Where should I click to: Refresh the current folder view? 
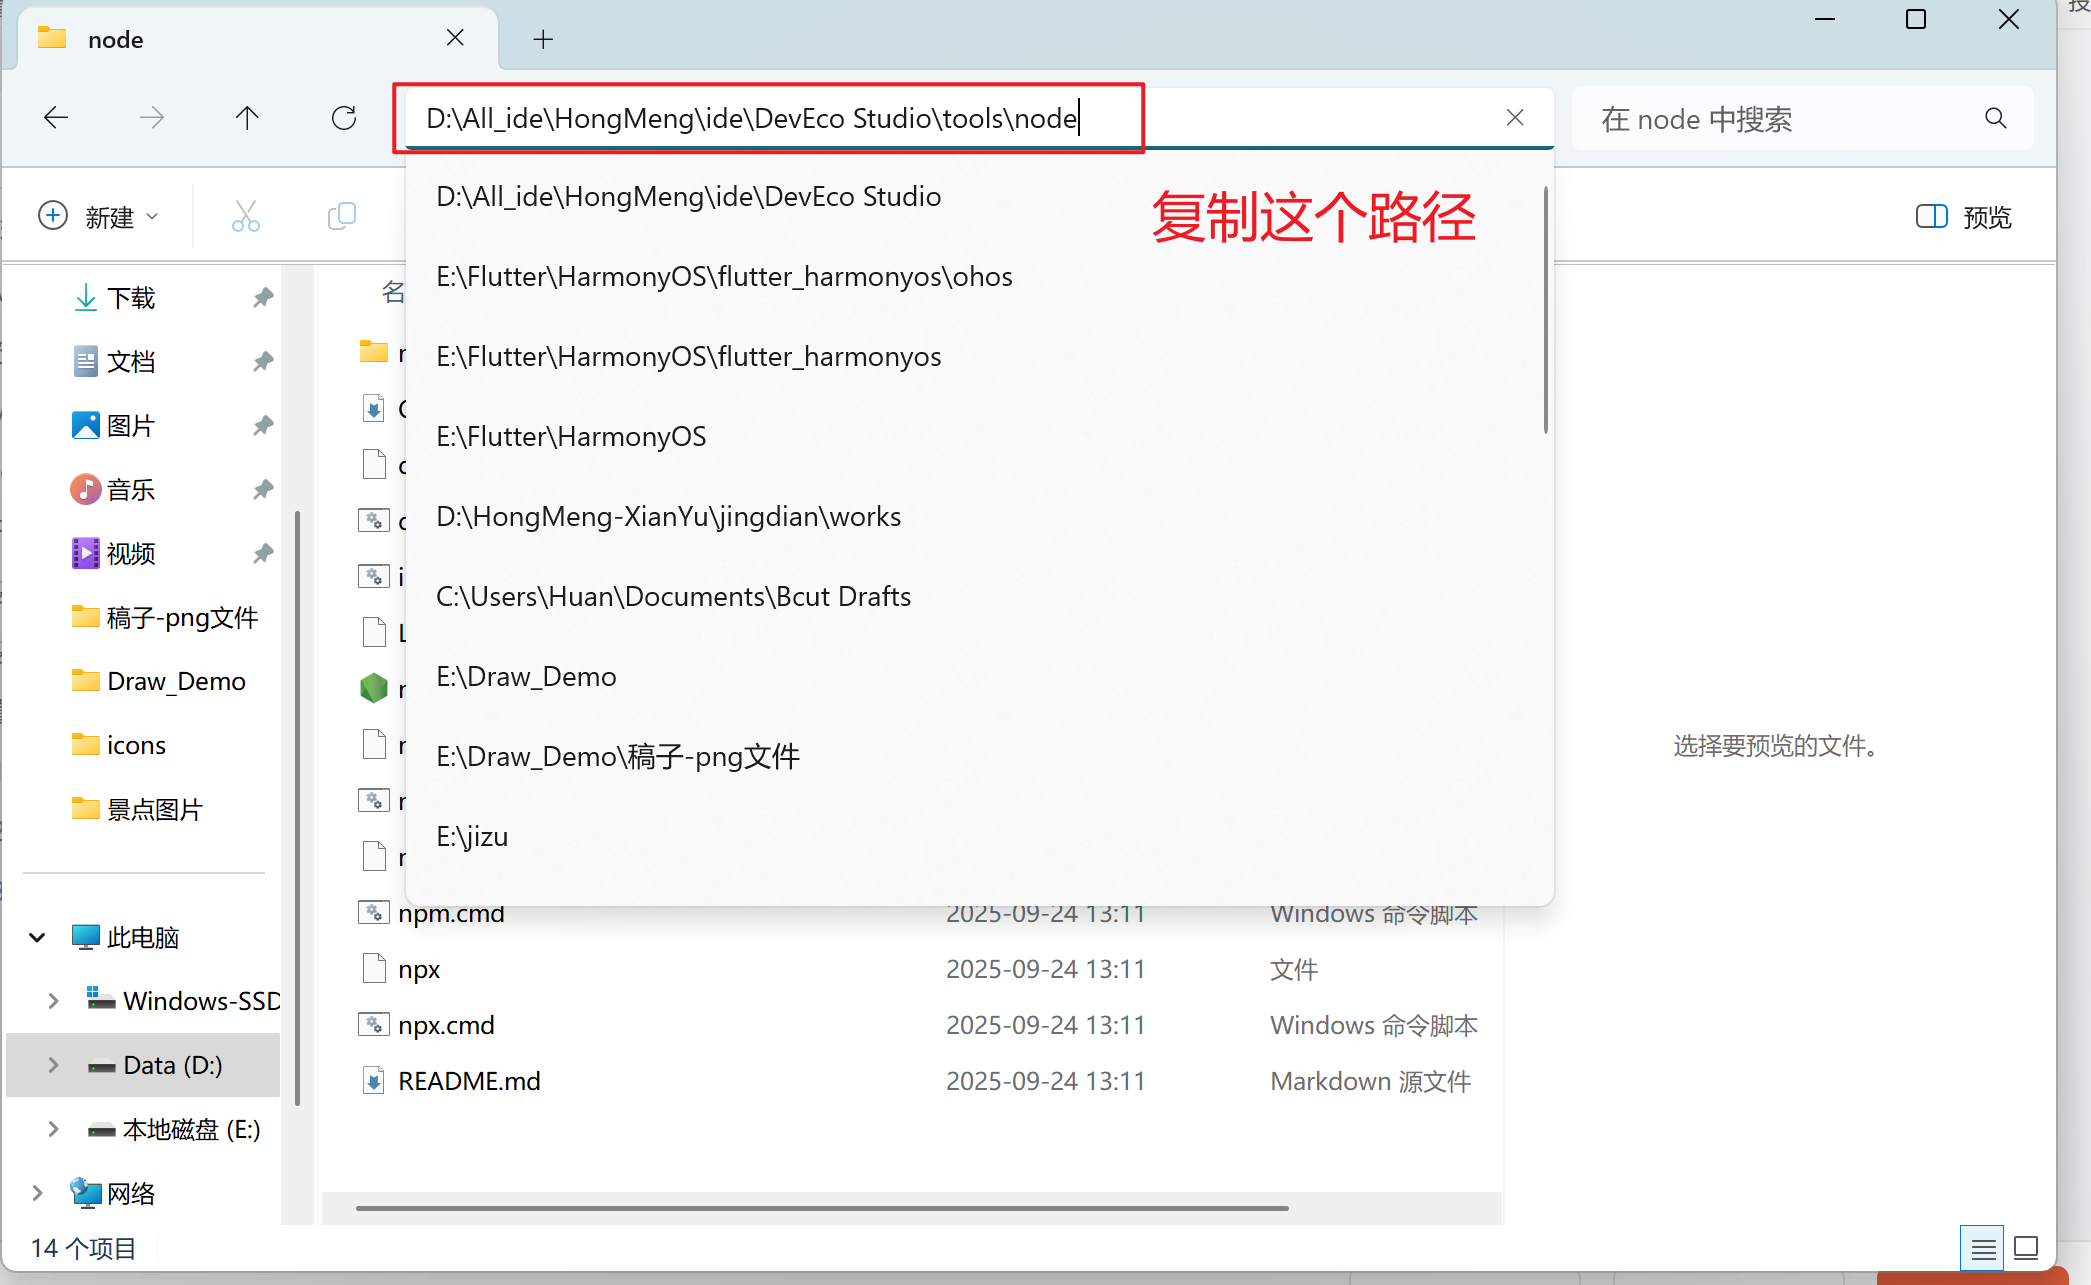344,118
